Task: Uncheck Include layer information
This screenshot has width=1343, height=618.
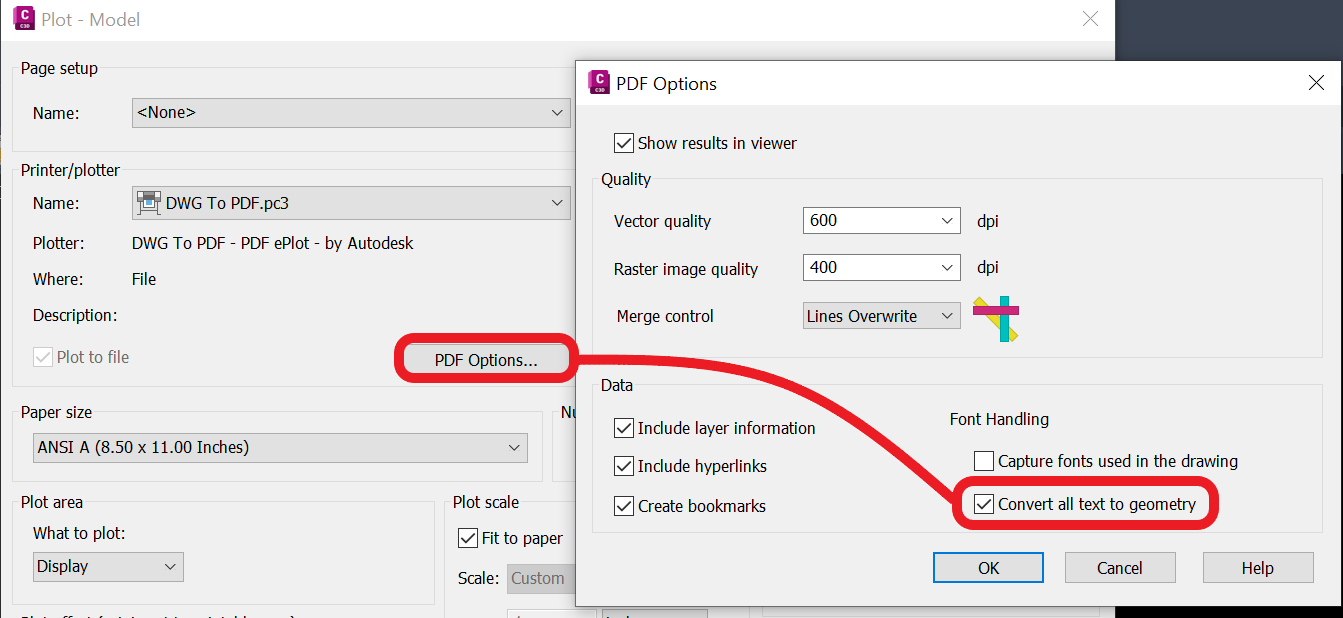Action: coord(622,428)
